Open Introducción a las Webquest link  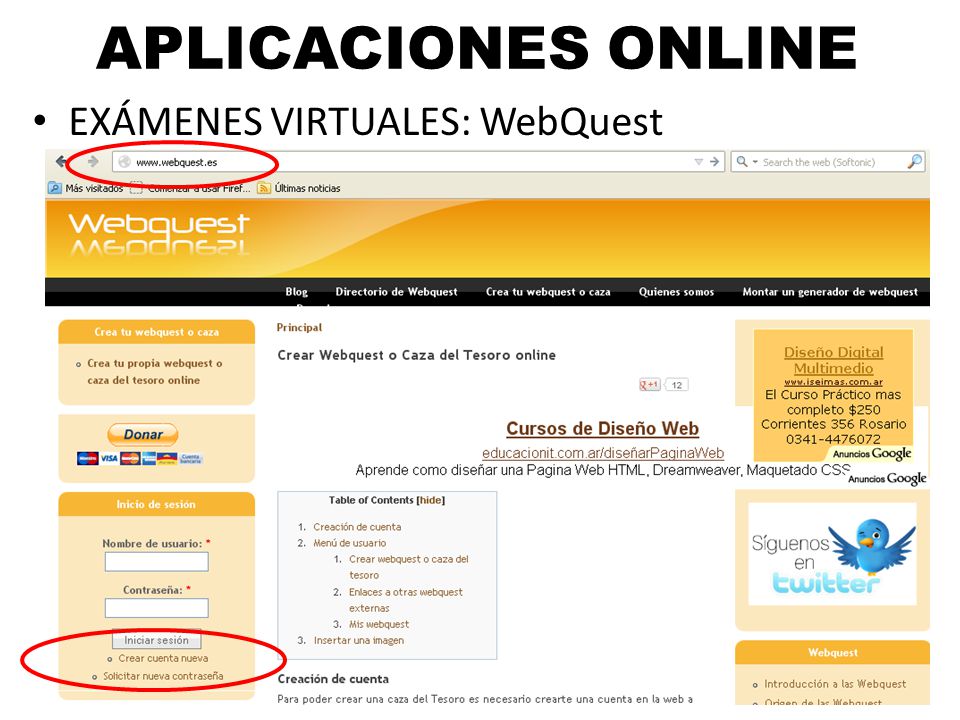click(835, 684)
